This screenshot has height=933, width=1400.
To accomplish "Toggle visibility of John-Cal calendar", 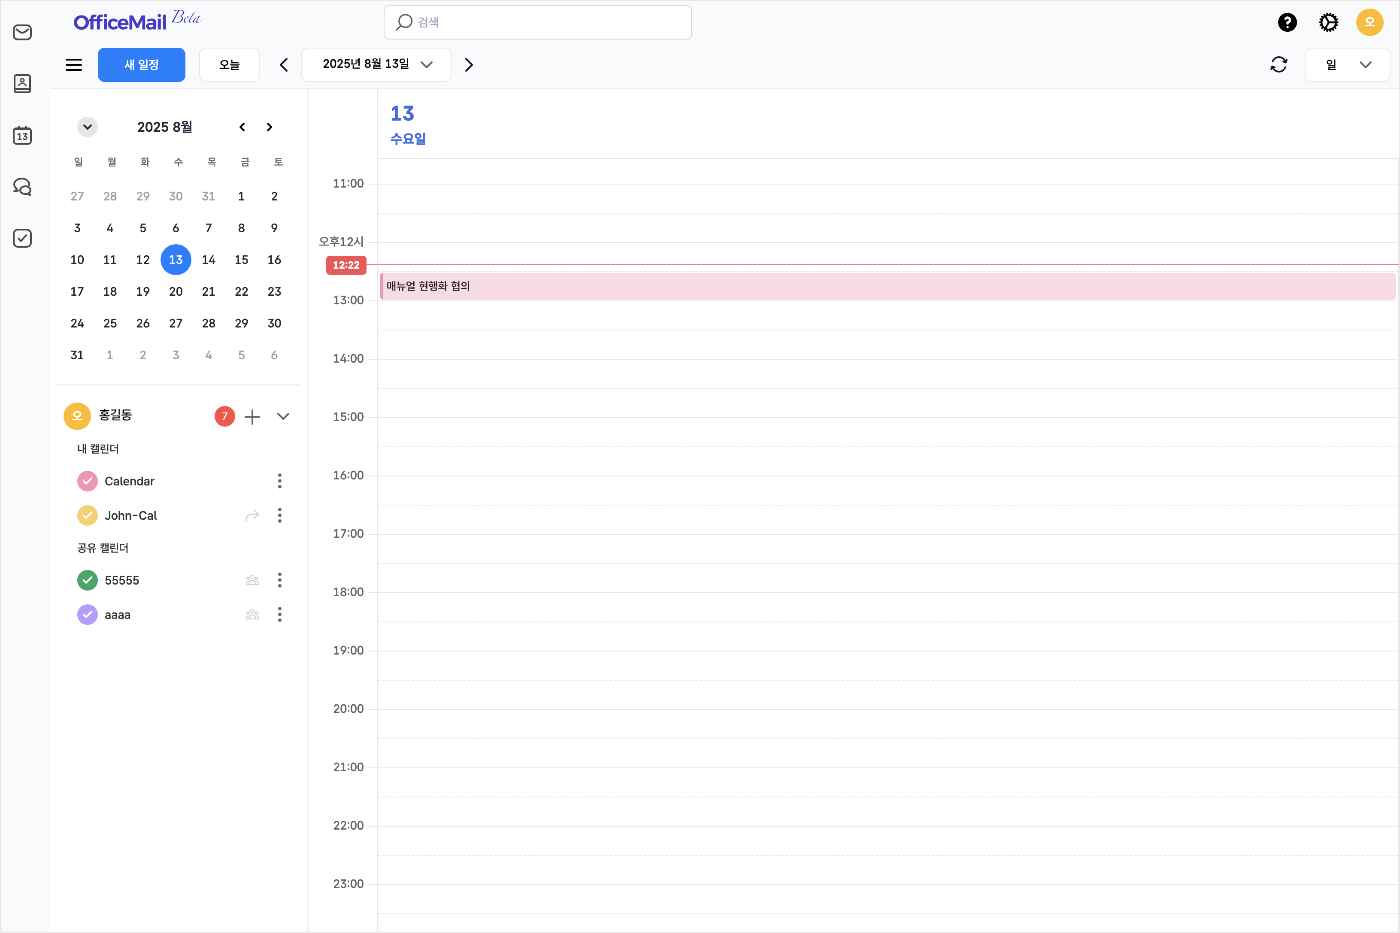I will (87, 515).
